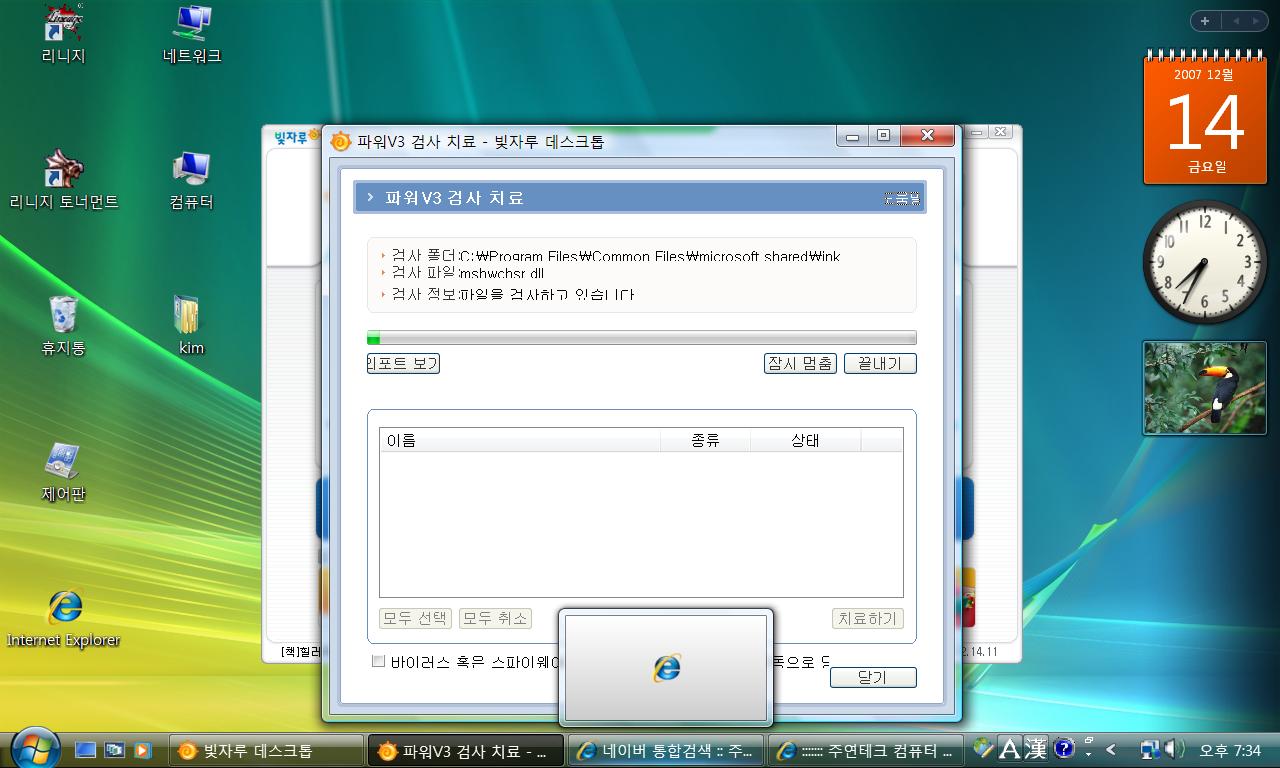Screen dimensions: 1280x768
Task: Click the volume speaker tray icon
Action: pos(1174,748)
